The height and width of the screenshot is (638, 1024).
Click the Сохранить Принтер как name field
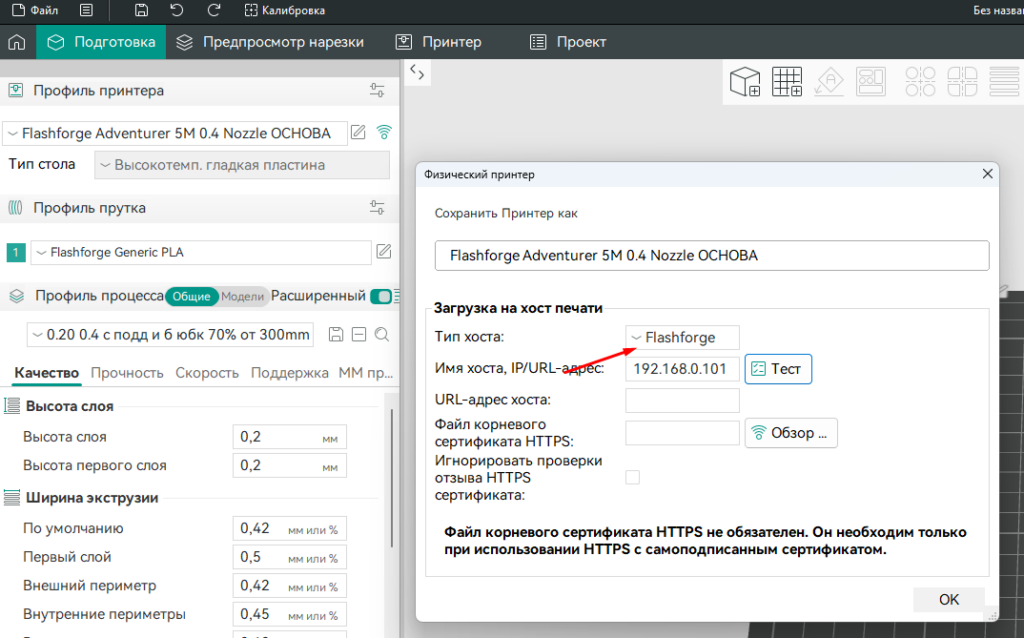coord(712,255)
